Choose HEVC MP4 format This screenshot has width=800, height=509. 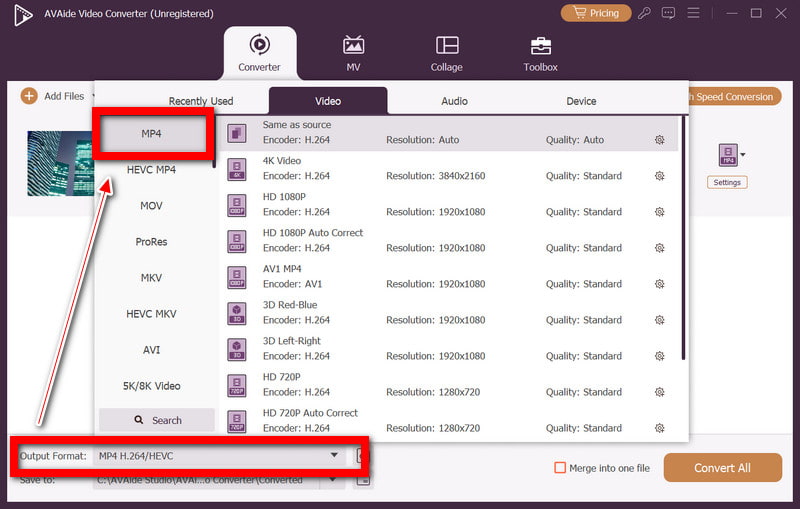[151, 169]
